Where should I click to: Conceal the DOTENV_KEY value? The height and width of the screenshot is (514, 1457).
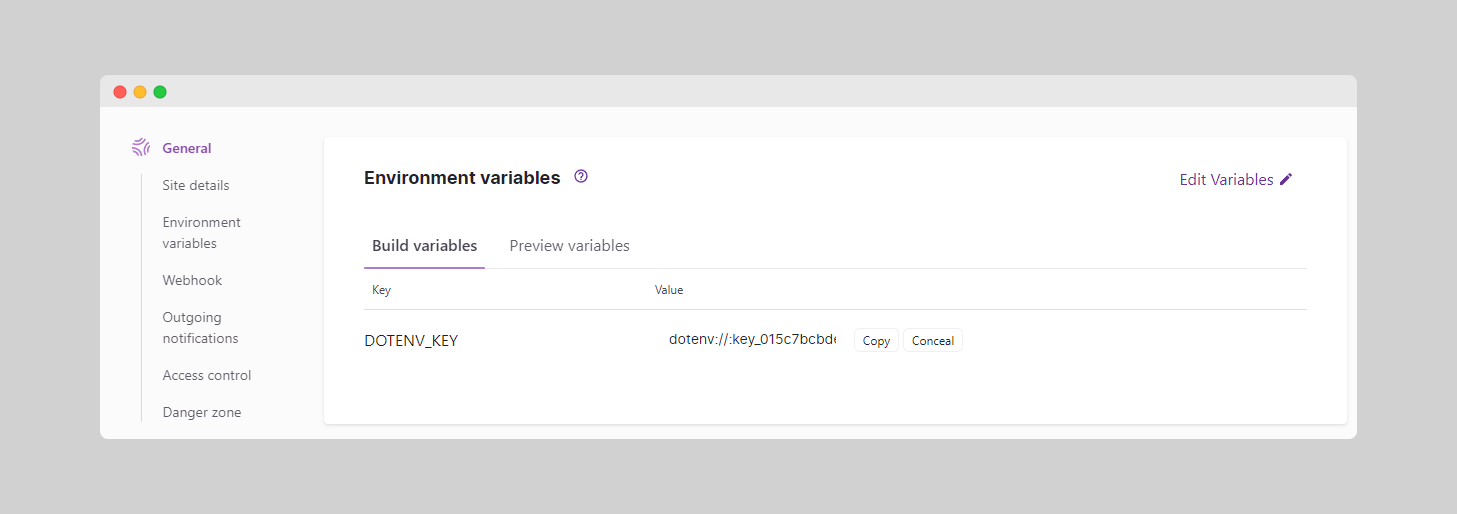[933, 341]
